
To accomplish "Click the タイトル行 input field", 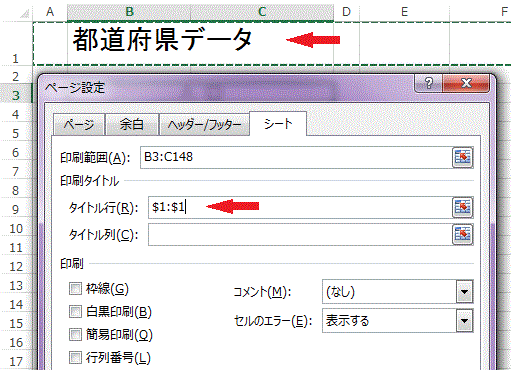I will click(x=300, y=207).
